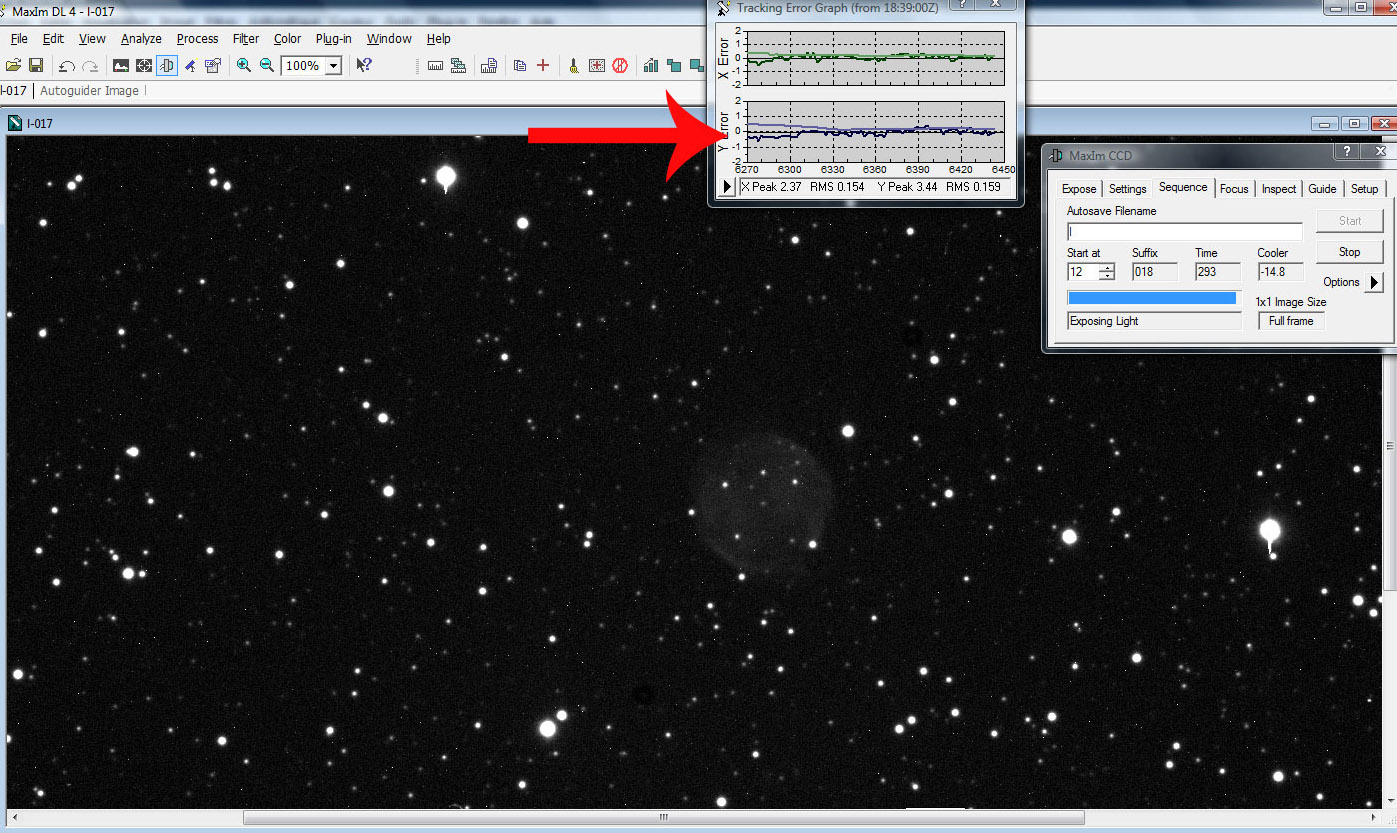Switch to the Inspect tab
Viewport: 1397px width, 833px height.
(1279, 189)
